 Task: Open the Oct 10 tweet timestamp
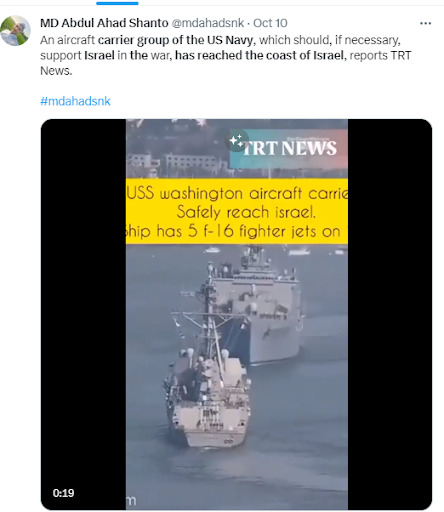pyautogui.click(x=270, y=23)
